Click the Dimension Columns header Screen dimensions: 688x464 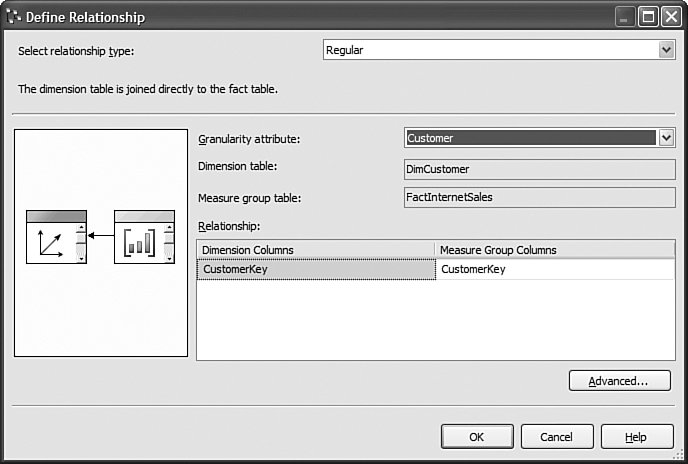coord(316,250)
